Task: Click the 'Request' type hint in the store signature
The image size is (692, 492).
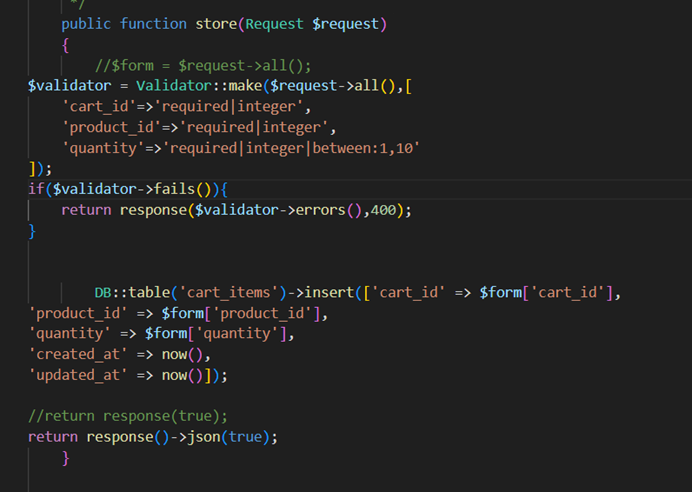Action: (275, 24)
